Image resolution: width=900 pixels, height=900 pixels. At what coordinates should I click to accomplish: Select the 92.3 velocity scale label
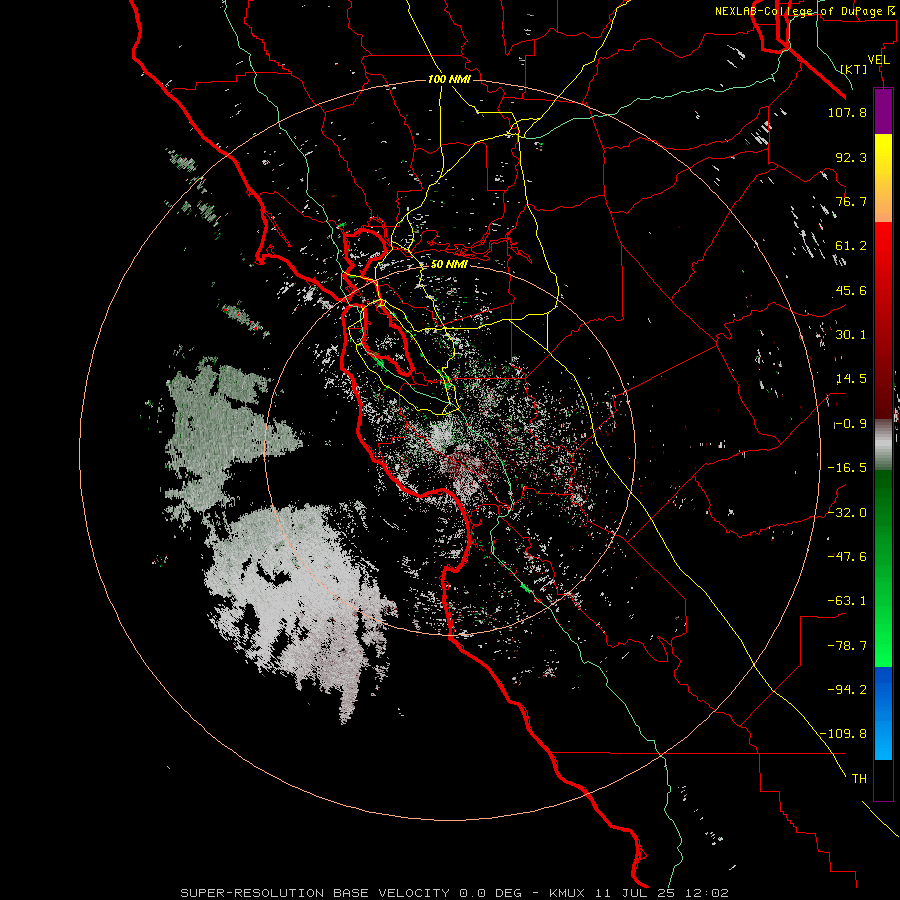(851, 157)
